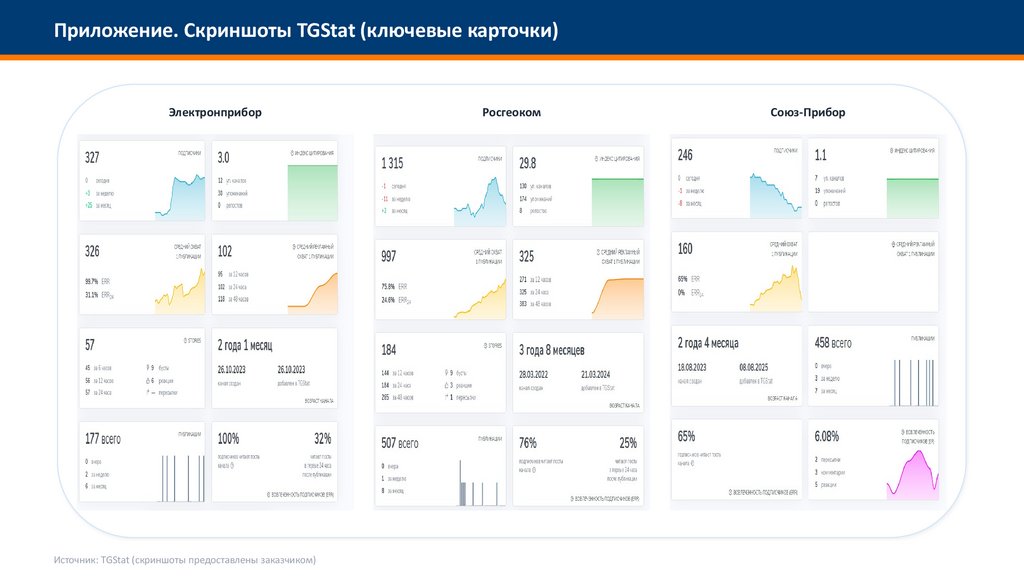Open the green citation chart beside 1.1
This screenshot has width=1024, height=576.
(912, 198)
